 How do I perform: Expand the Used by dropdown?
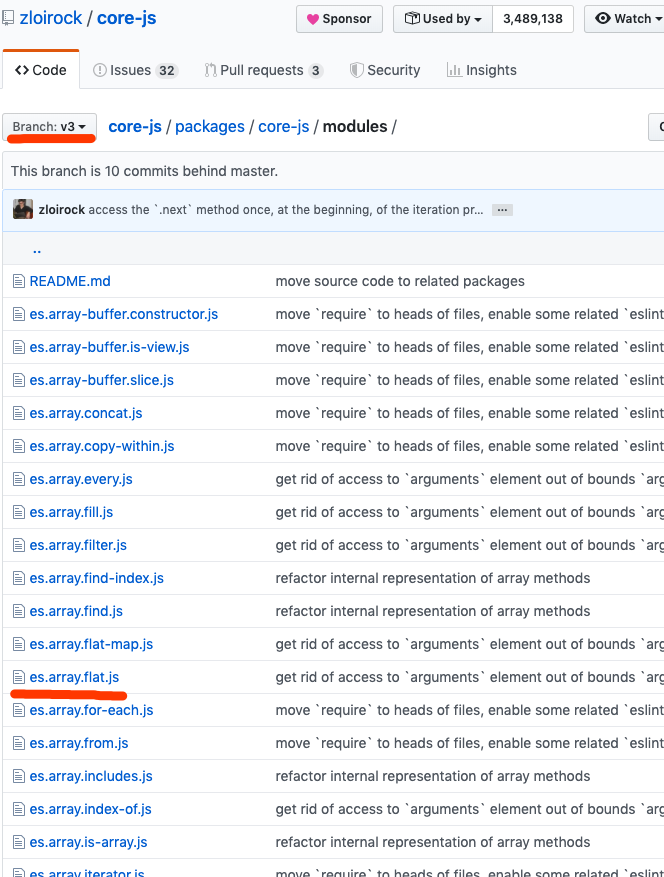pos(442,19)
